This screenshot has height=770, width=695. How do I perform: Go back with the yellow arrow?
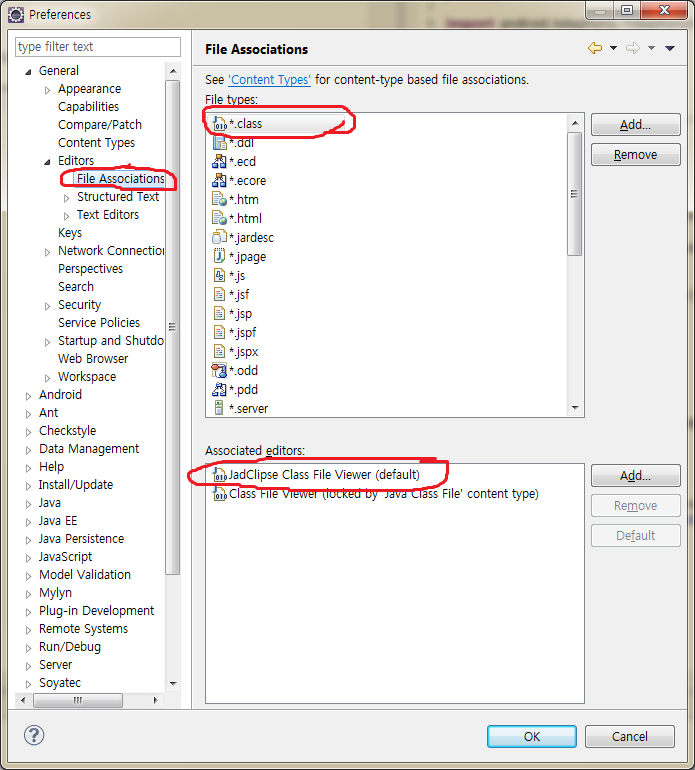tap(595, 48)
